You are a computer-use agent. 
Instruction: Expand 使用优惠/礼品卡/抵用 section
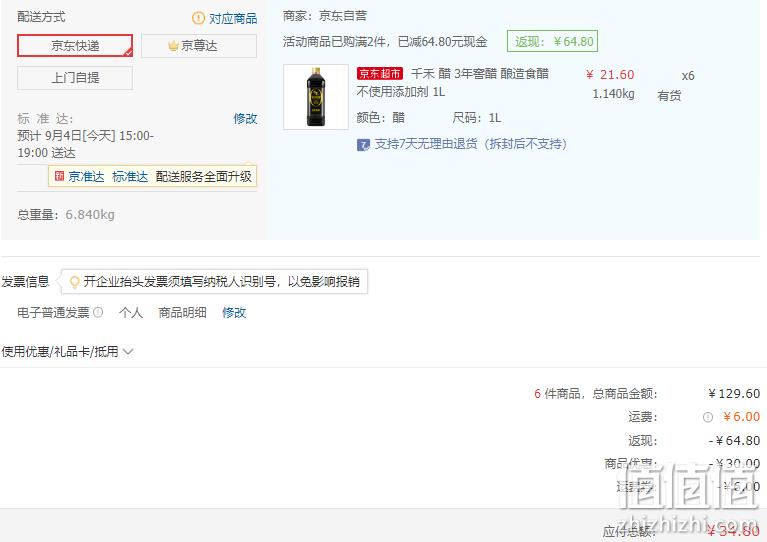click(x=67, y=351)
